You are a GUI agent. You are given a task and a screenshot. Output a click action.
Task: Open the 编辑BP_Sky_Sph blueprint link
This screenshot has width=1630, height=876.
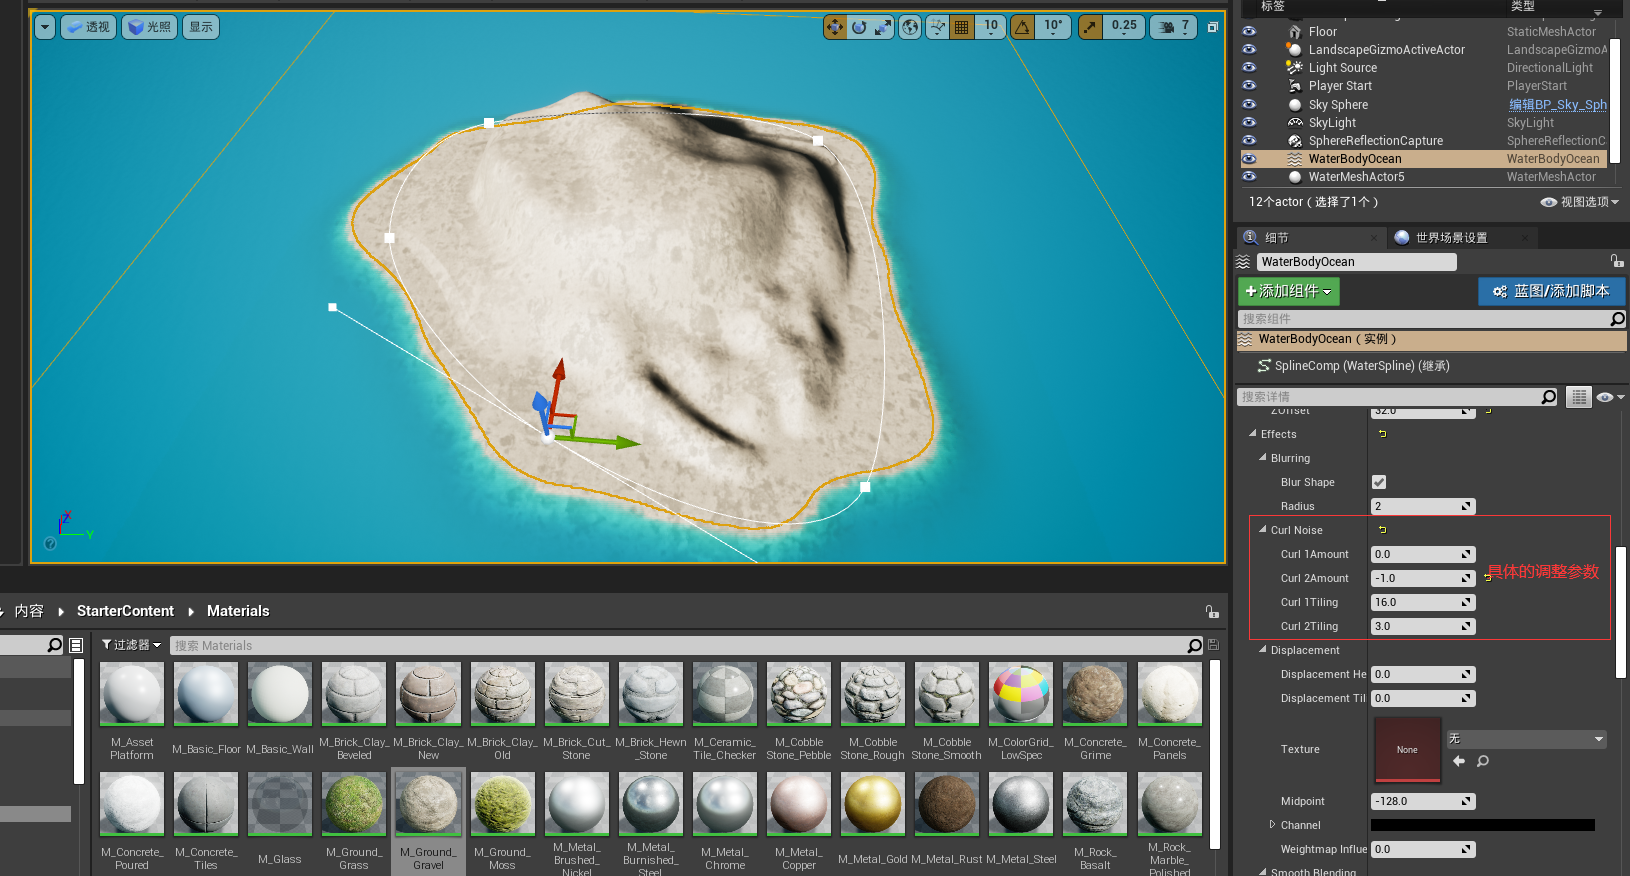click(x=1558, y=105)
